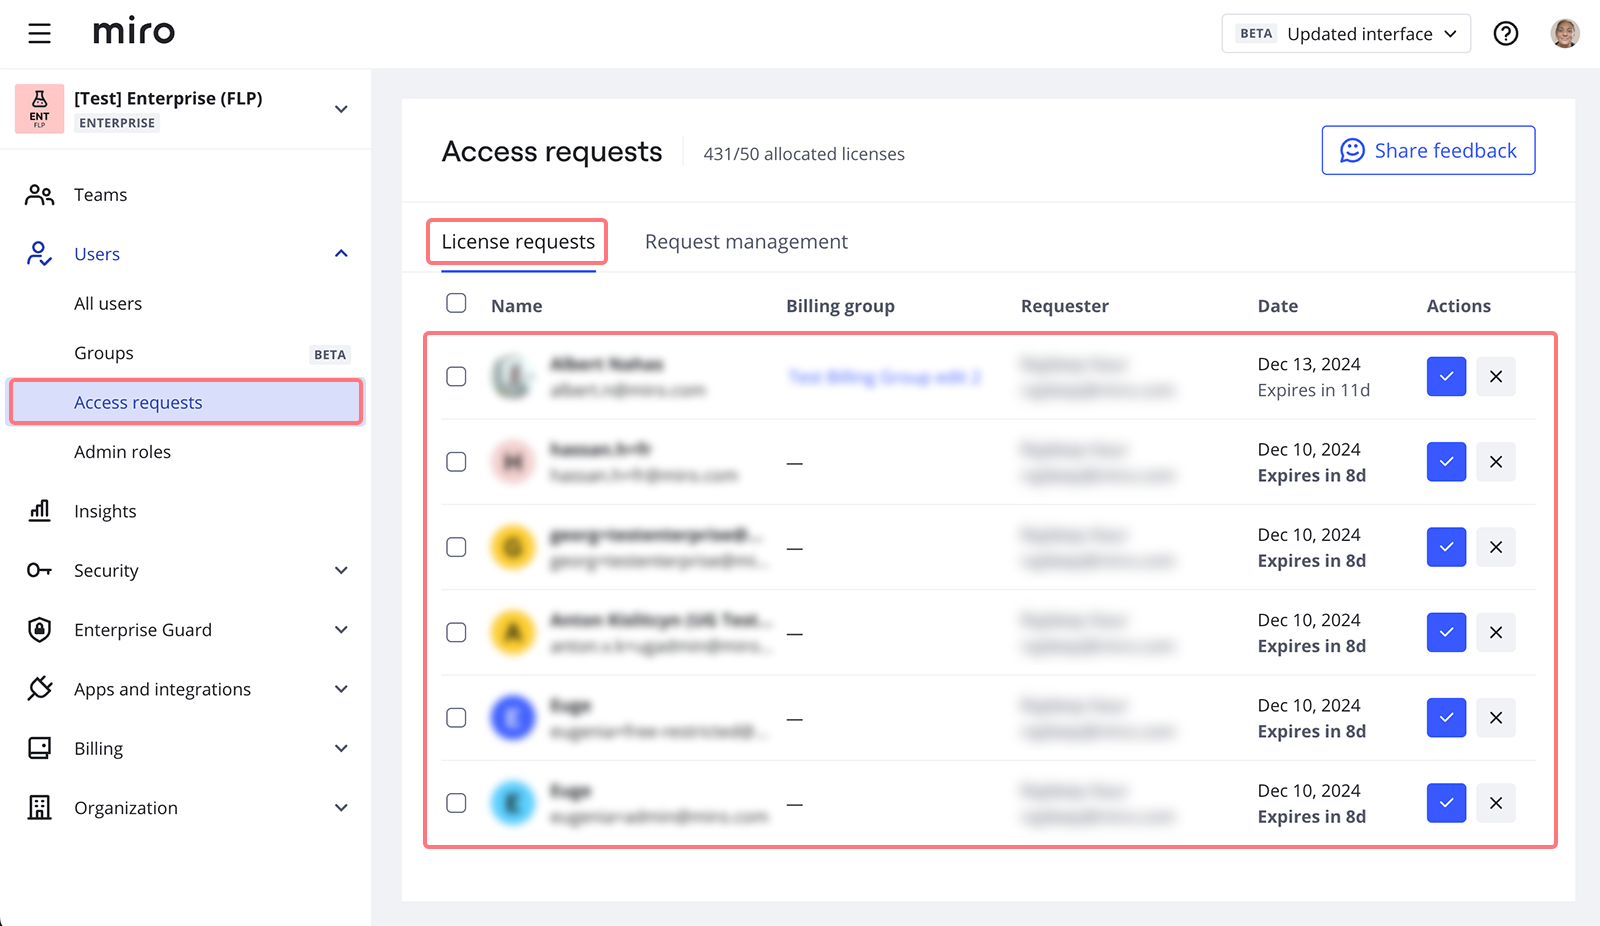Open the hamburger main menu
This screenshot has width=1600, height=926.
click(39, 34)
